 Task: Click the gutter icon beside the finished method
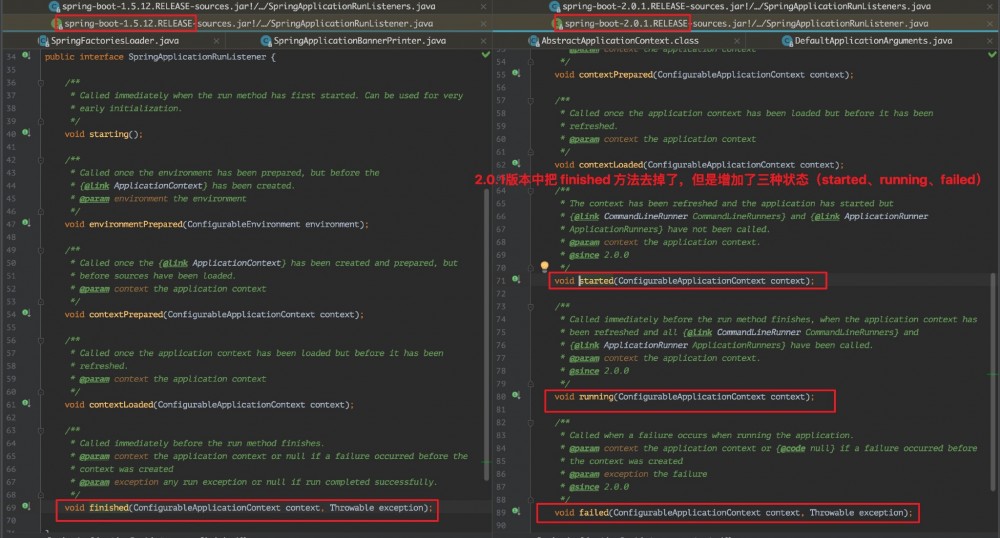[26, 507]
